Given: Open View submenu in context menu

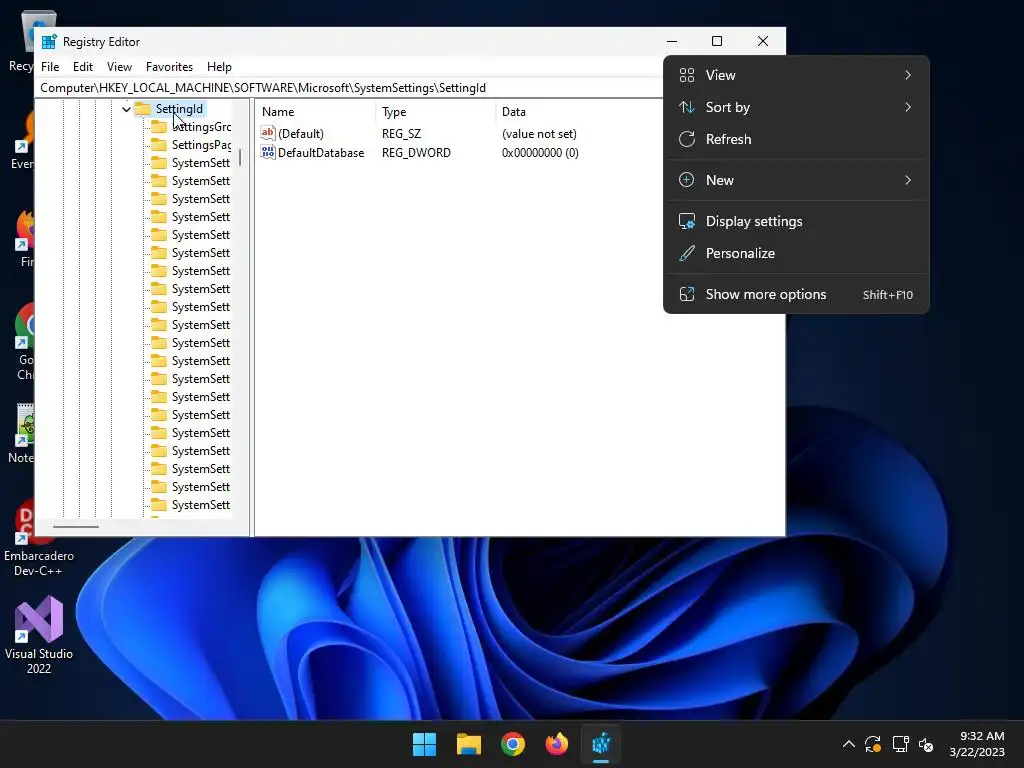Looking at the screenshot, I should (796, 75).
